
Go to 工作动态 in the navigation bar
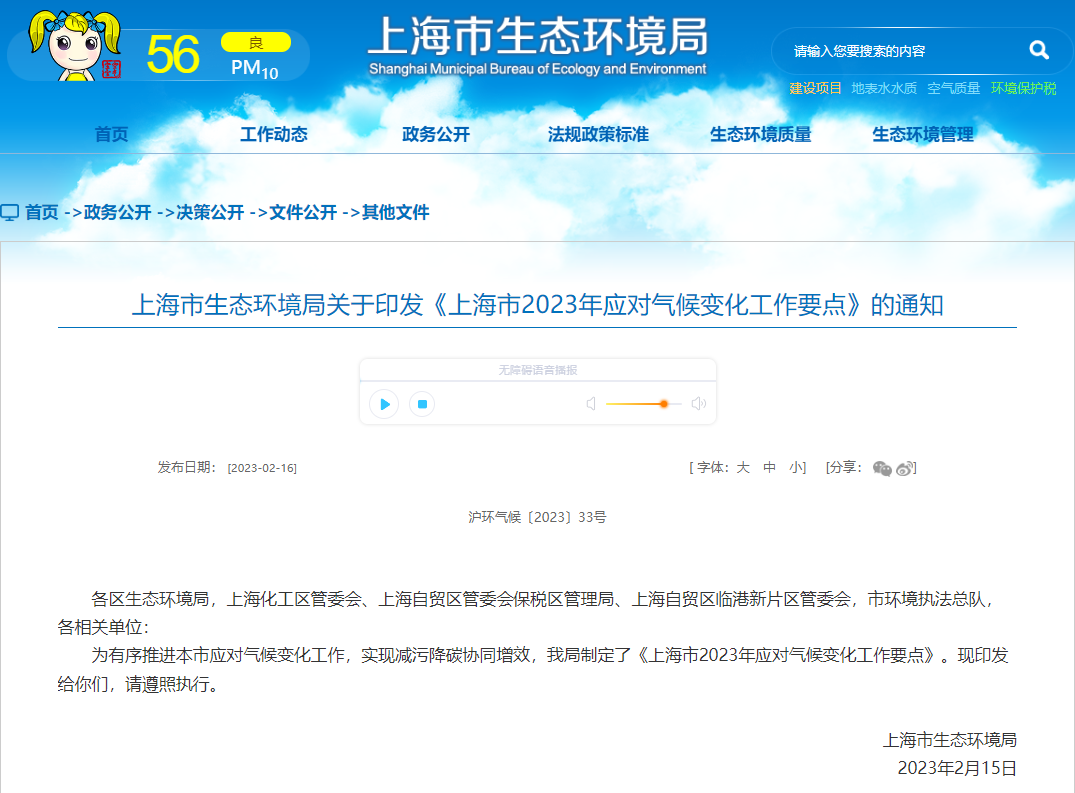point(273,134)
